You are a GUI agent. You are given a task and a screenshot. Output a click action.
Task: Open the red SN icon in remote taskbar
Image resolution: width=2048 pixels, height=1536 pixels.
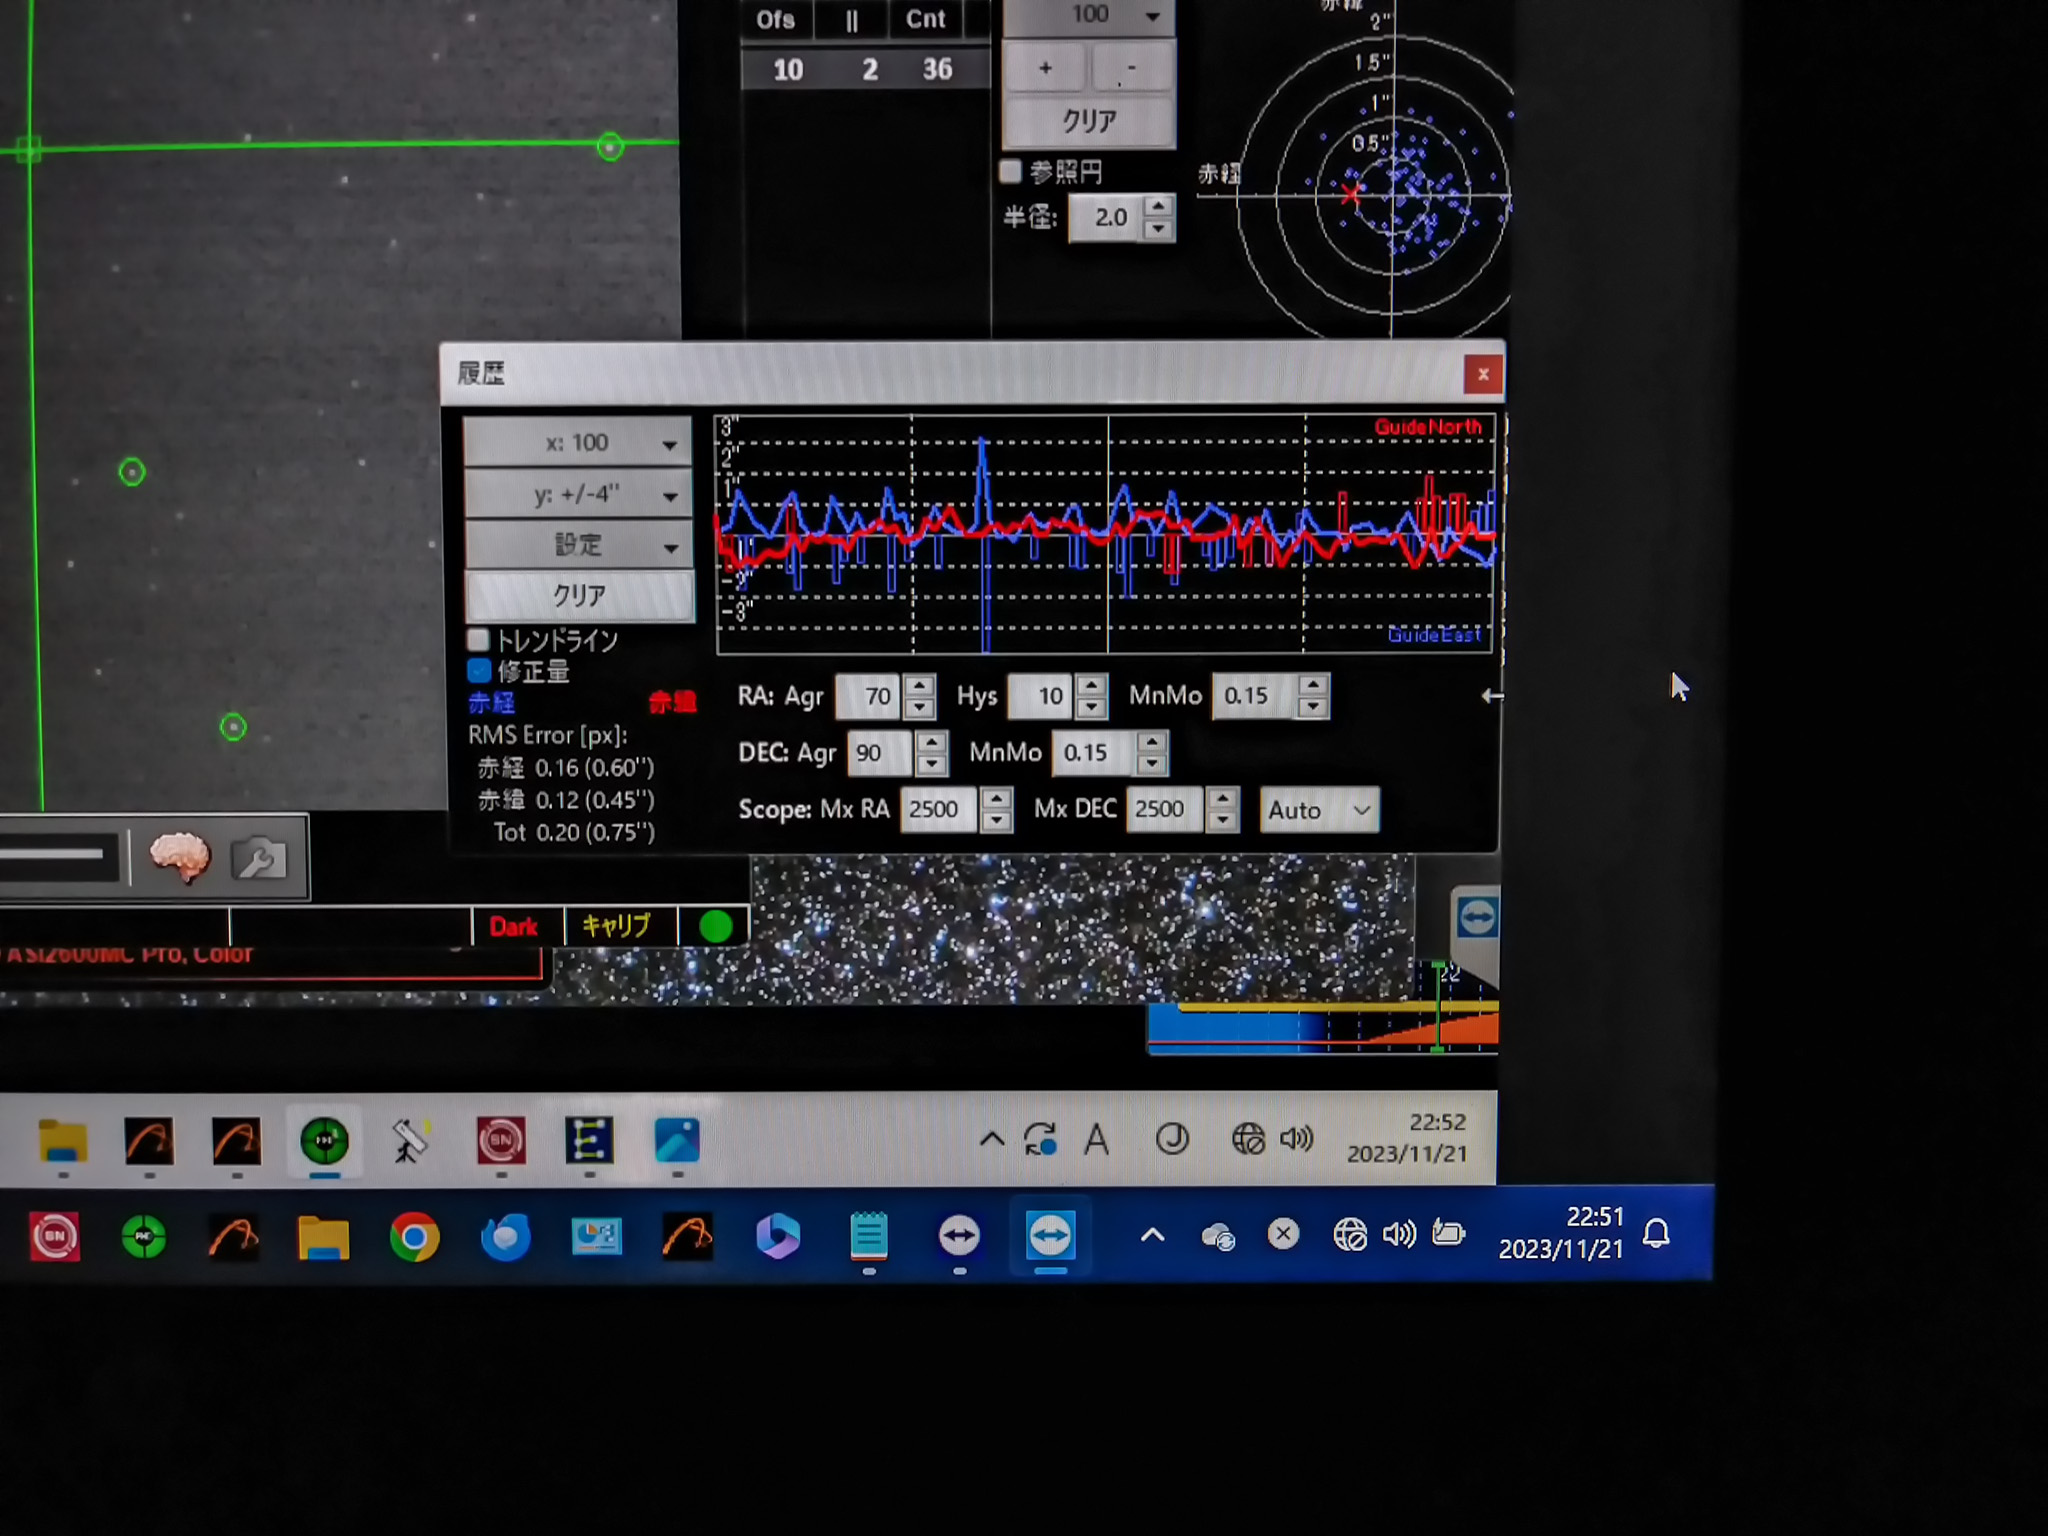click(x=500, y=1141)
